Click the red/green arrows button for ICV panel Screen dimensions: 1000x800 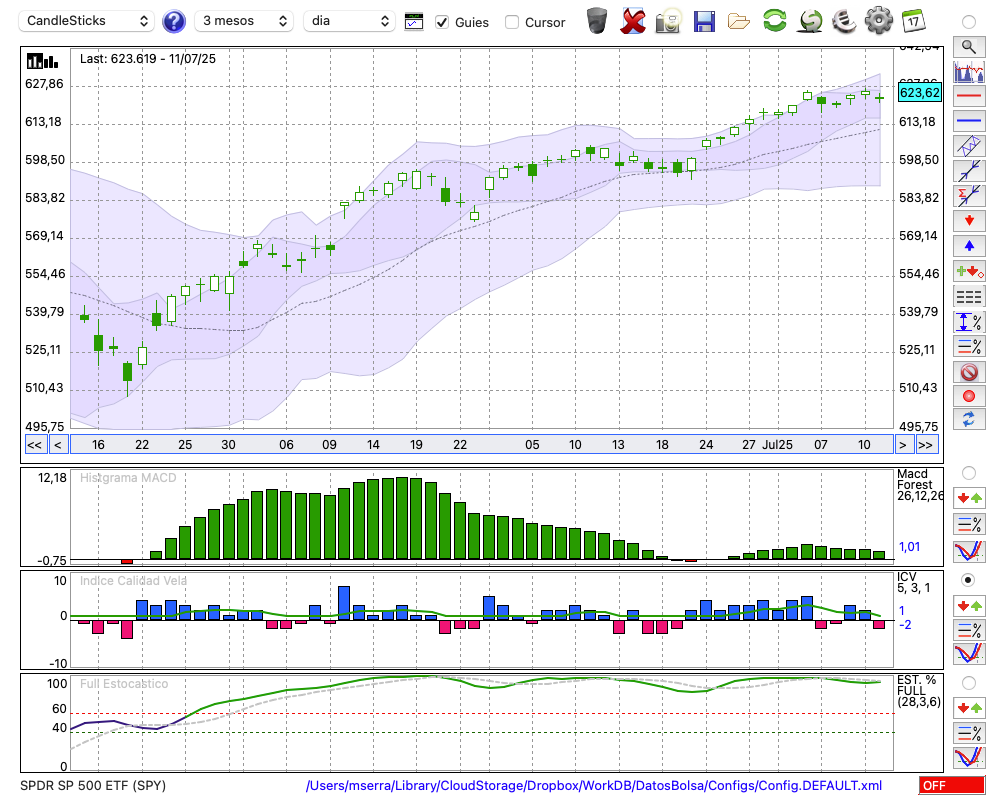[x=969, y=605]
